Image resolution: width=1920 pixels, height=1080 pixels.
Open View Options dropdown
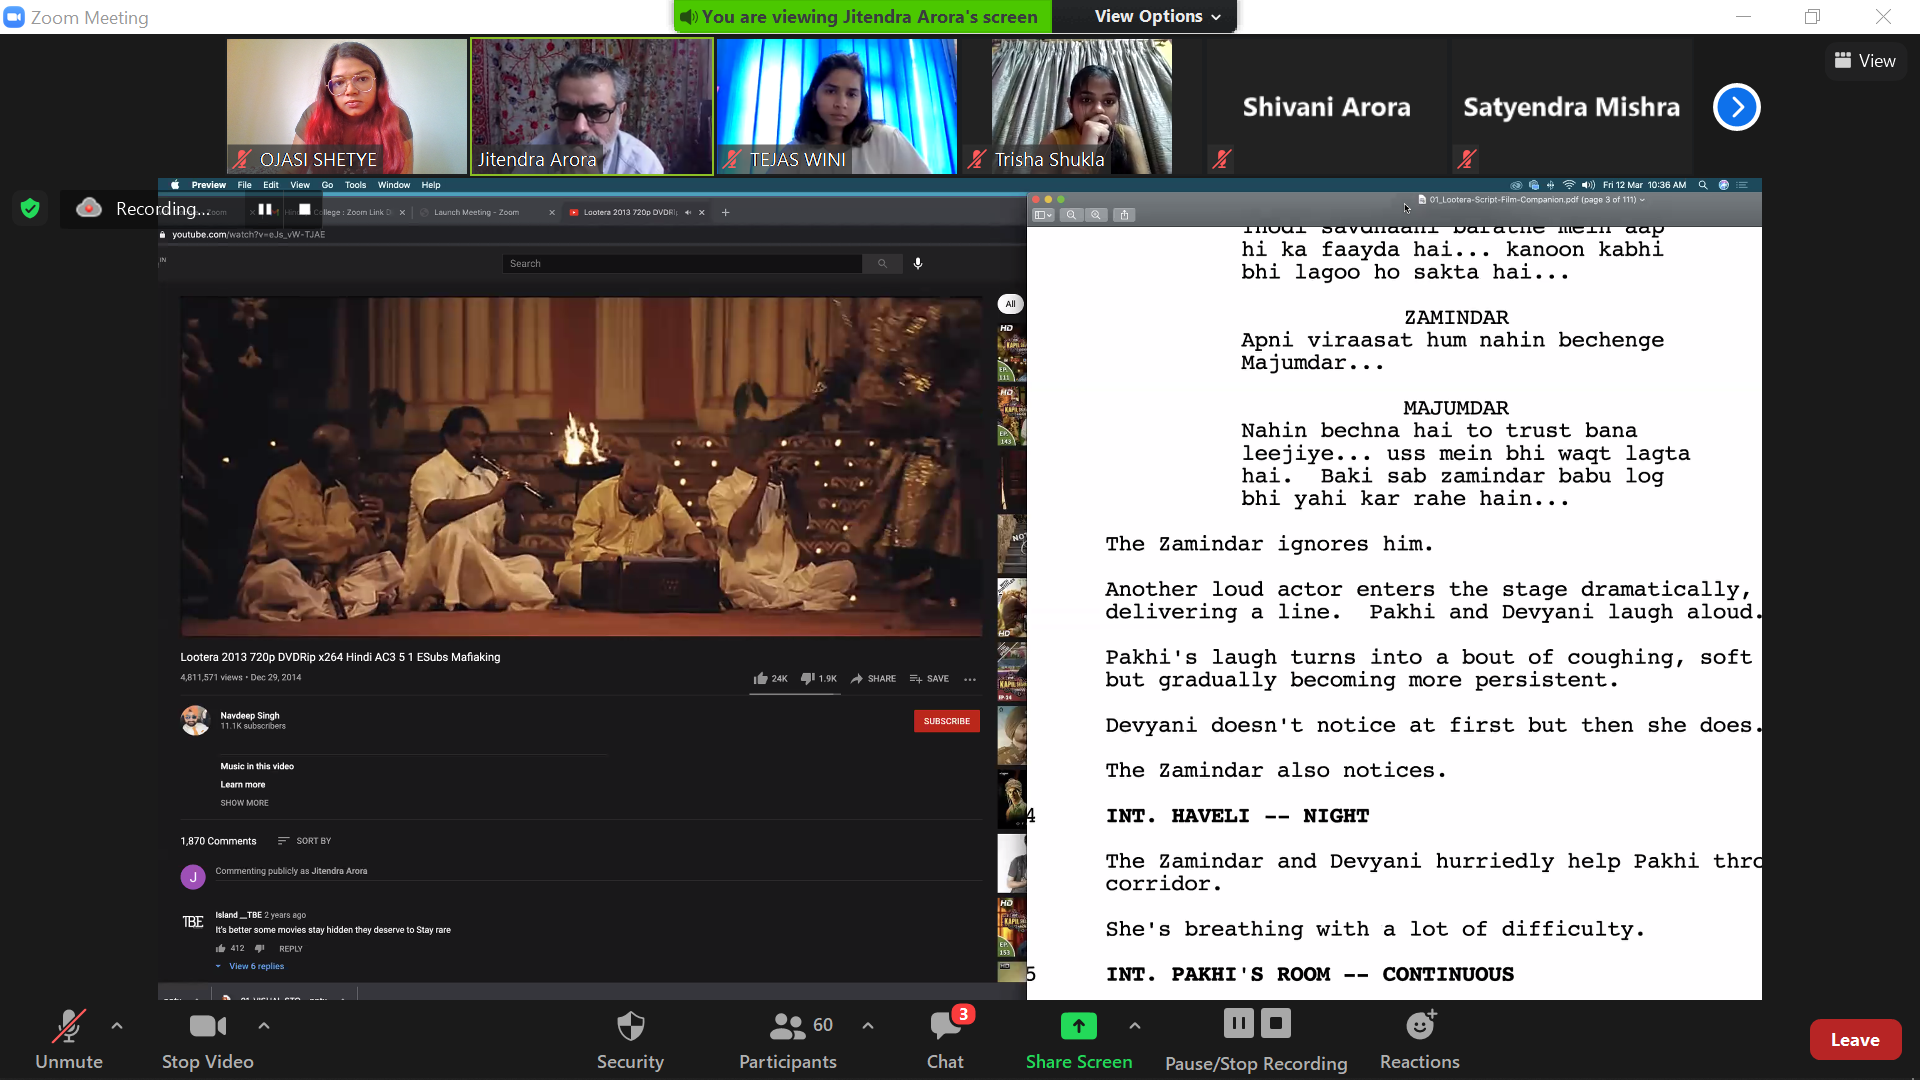(1158, 16)
